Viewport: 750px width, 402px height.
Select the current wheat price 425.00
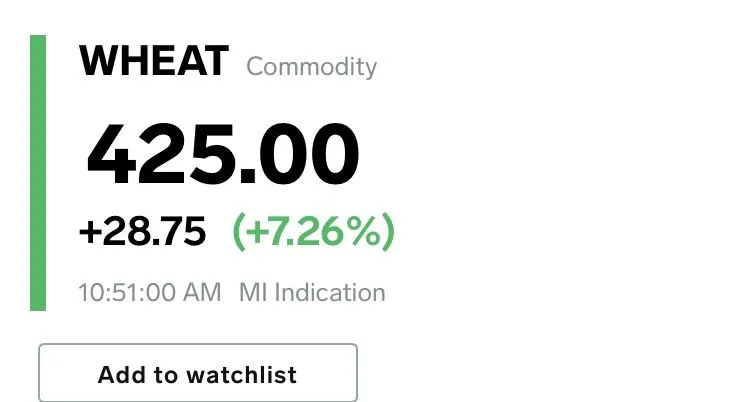pos(222,153)
